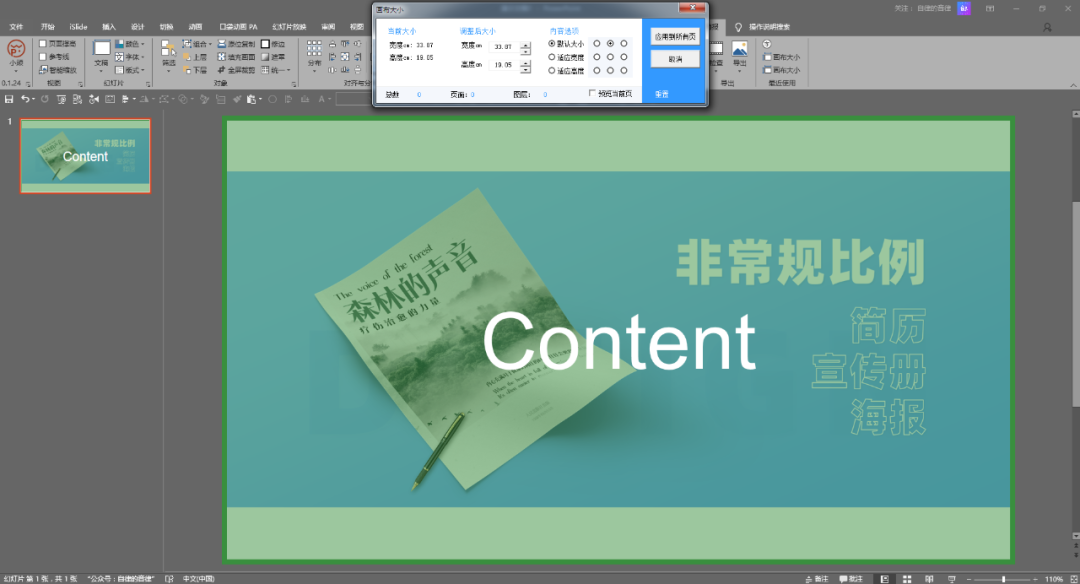
Task: Enable the 参考线 guides checkbox
Action: [x=43, y=57]
